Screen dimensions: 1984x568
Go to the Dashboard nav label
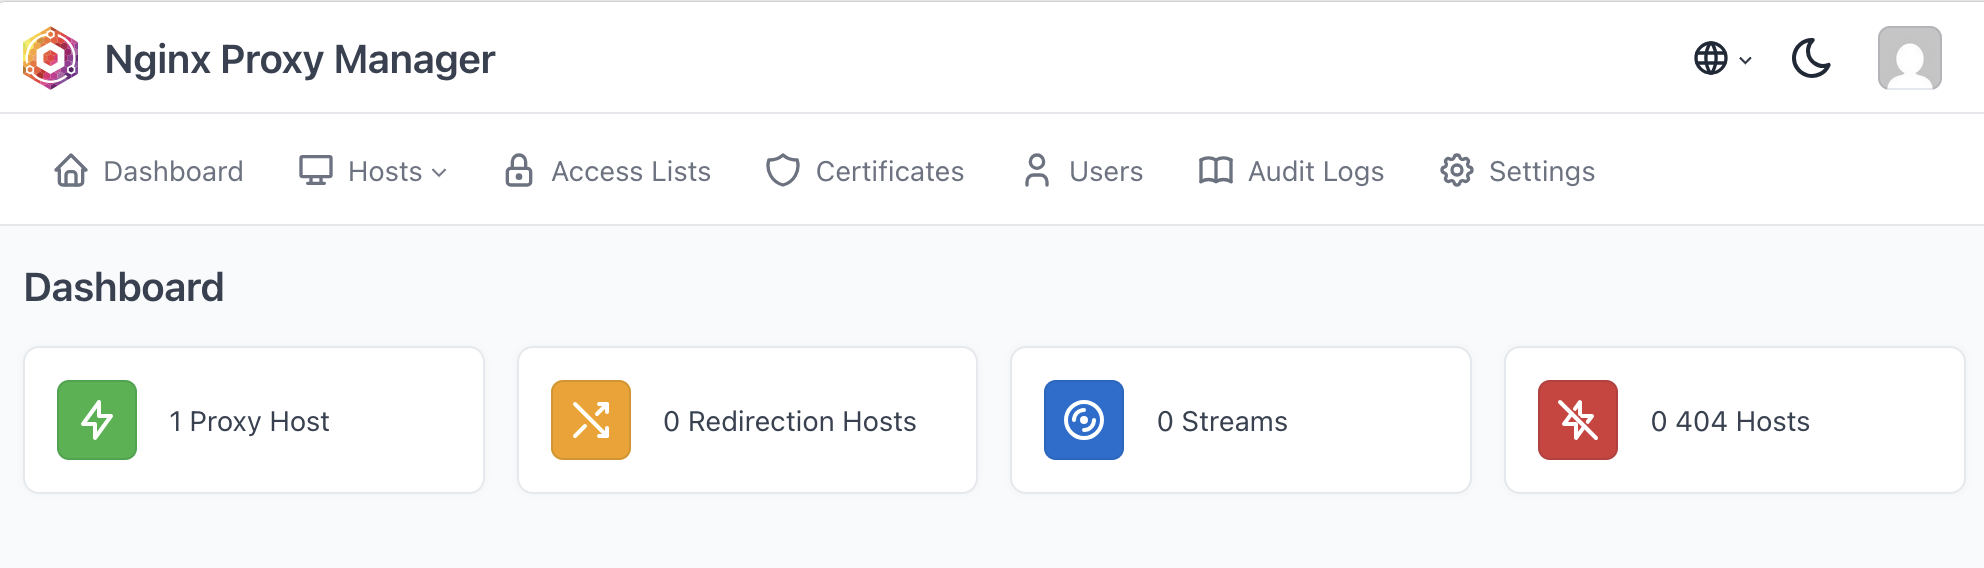point(173,172)
